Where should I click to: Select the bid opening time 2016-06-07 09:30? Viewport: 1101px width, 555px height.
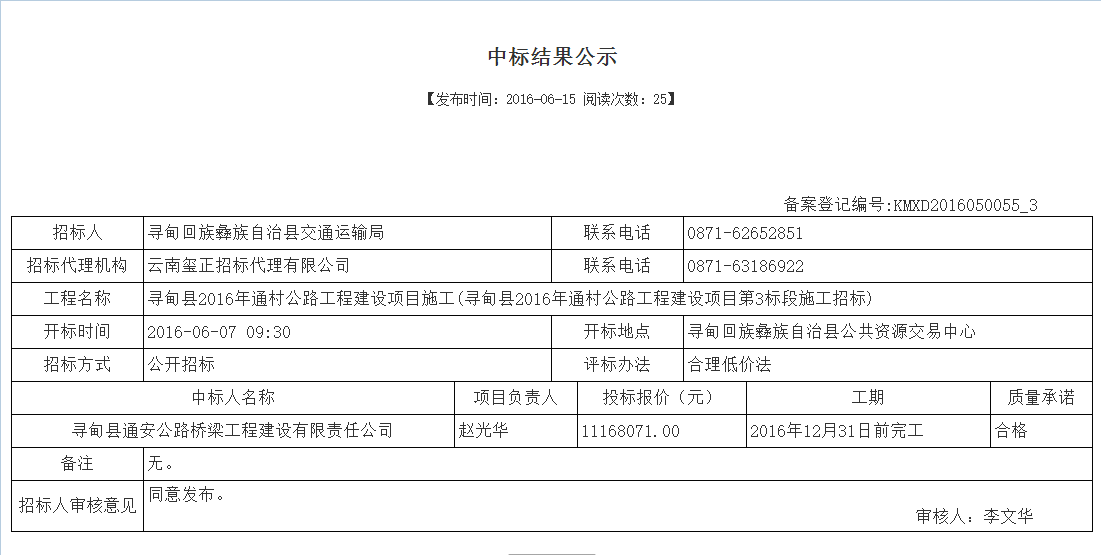coord(219,332)
